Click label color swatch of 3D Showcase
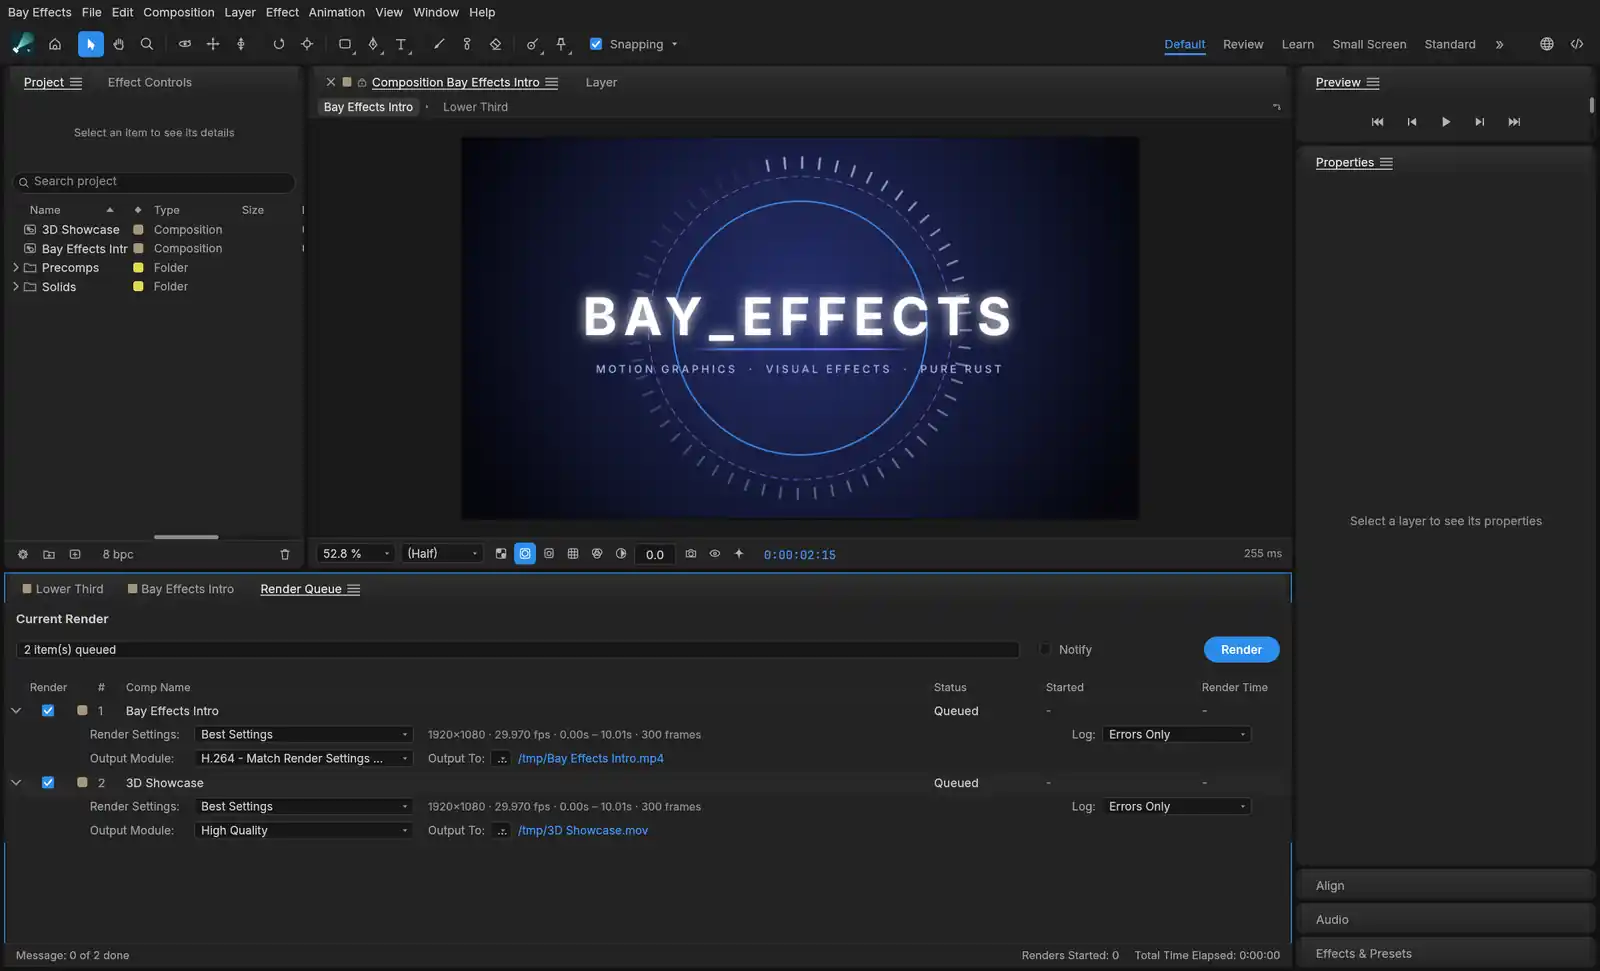 coord(138,230)
